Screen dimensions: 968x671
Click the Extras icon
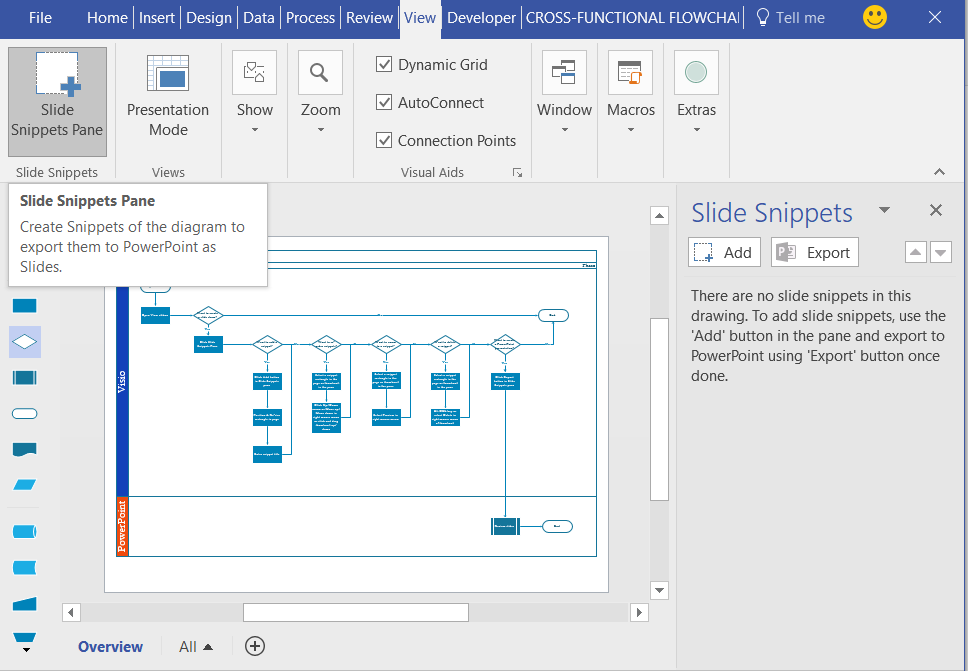(x=696, y=72)
